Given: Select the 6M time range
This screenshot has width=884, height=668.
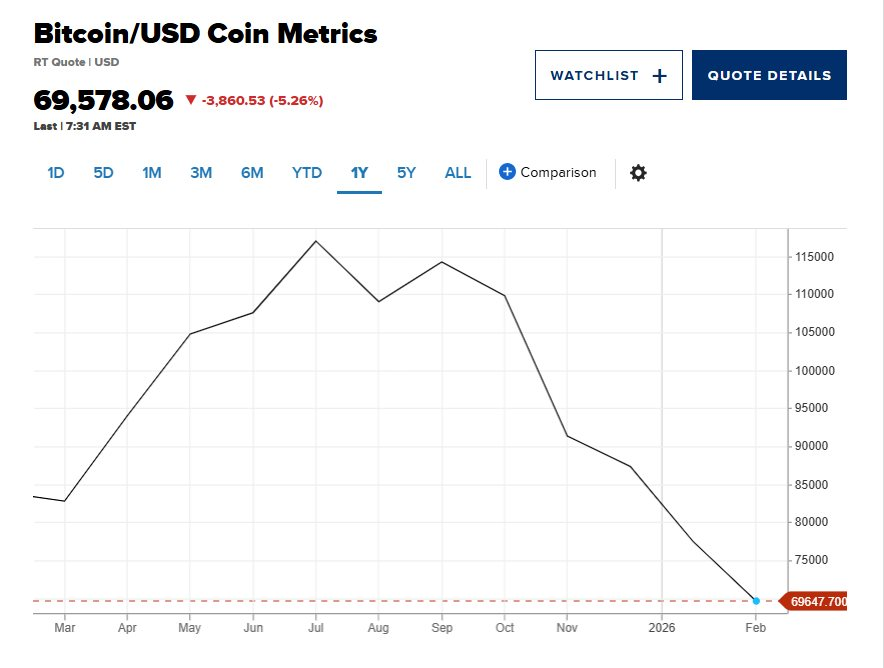Looking at the screenshot, I should (252, 172).
